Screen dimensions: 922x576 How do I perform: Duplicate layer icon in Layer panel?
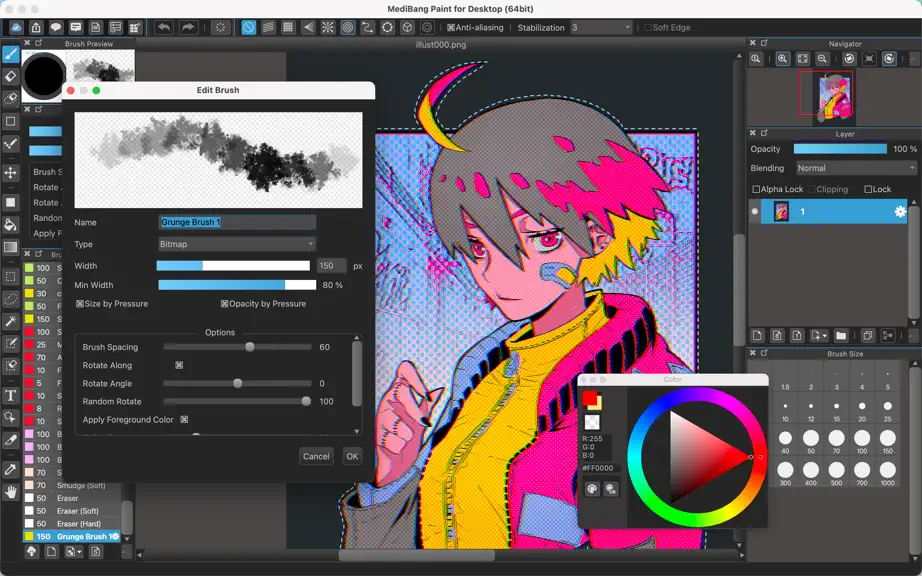click(x=868, y=336)
